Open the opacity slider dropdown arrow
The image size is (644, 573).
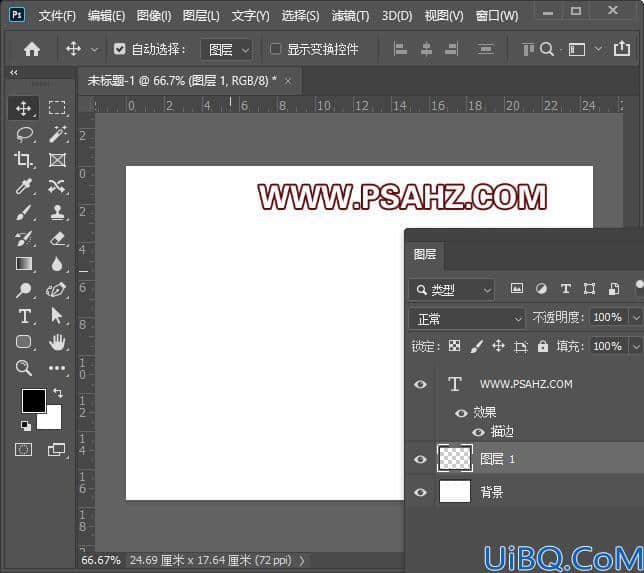point(636,317)
